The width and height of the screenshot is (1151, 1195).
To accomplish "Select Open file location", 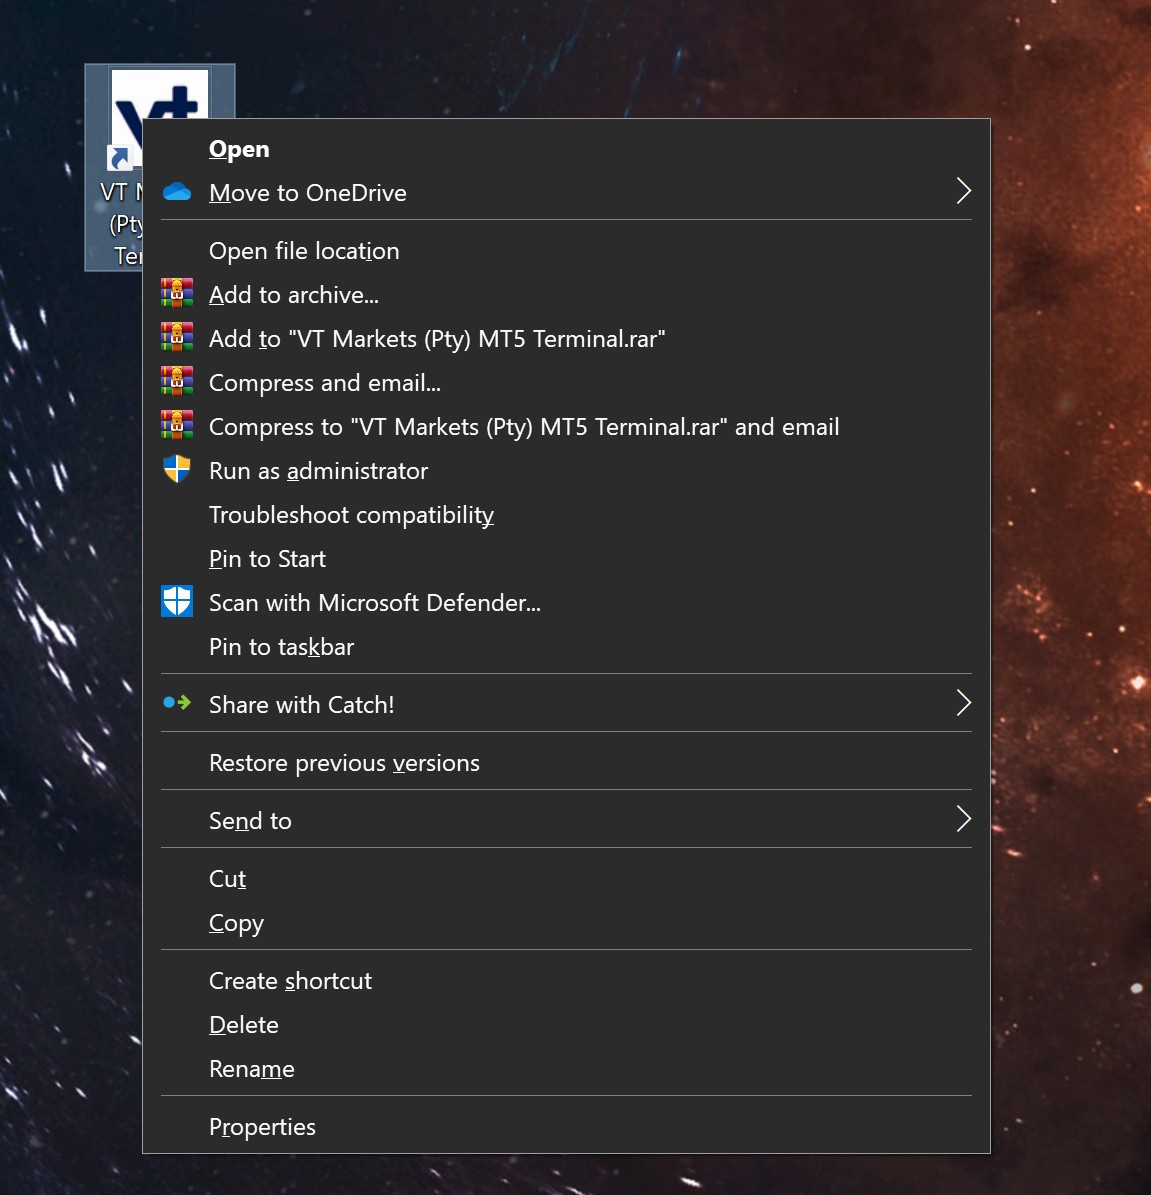I will [566, 251].
